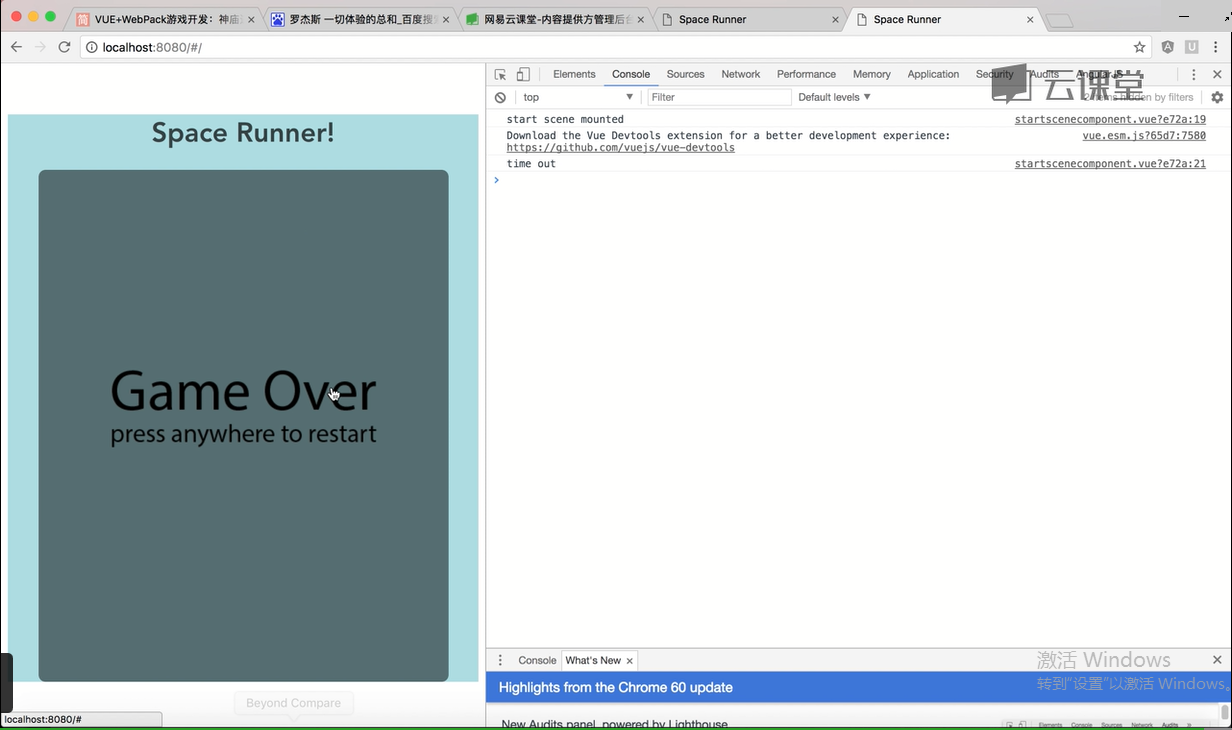
Task: Click the site info icon in address bar
Action: 91,47
